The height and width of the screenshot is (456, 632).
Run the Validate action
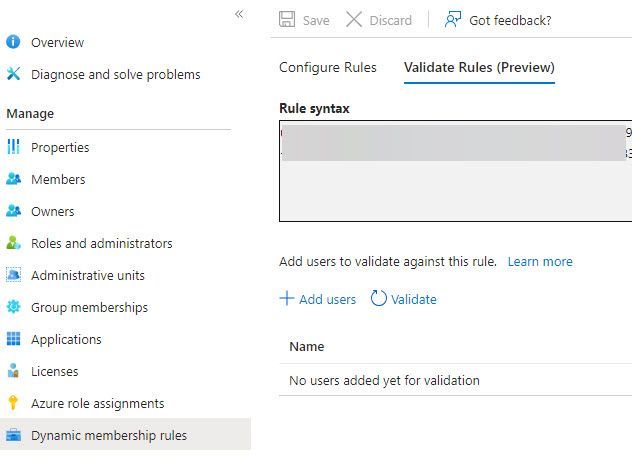(404, 299)
